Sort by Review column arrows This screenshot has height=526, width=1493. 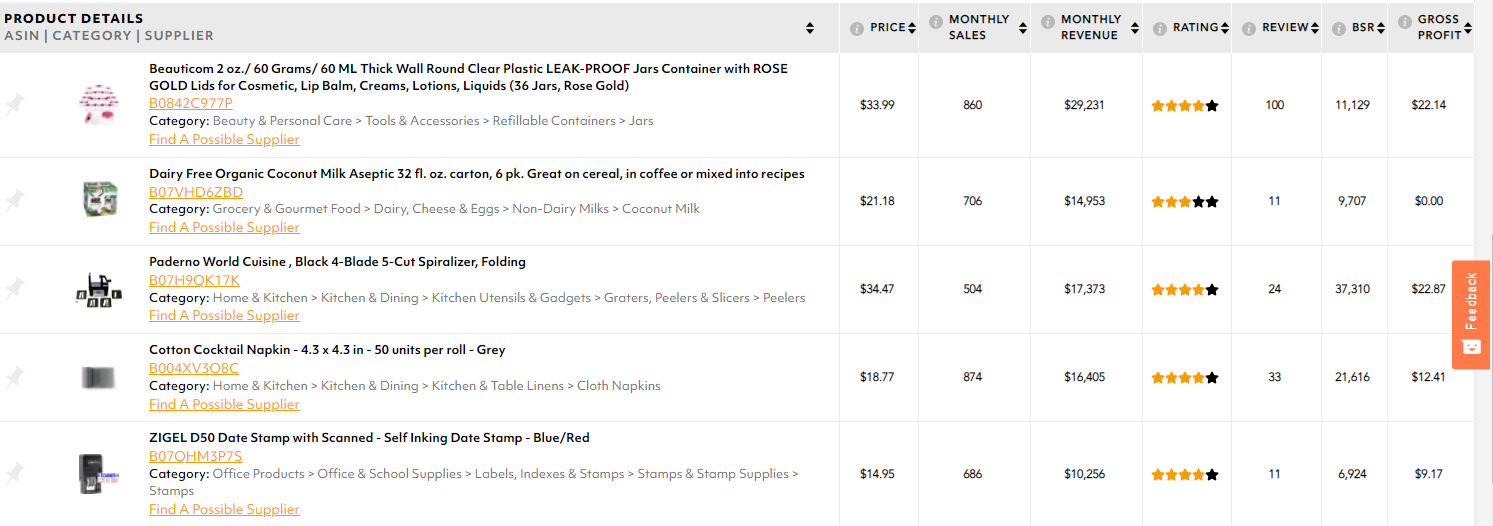coord(1315,28)
